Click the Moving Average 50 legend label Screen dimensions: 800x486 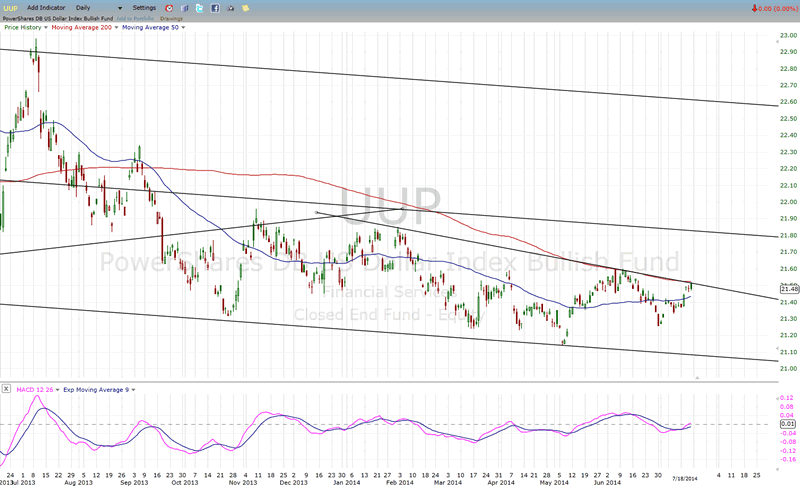pyautogui.click(x=151, y=28)
